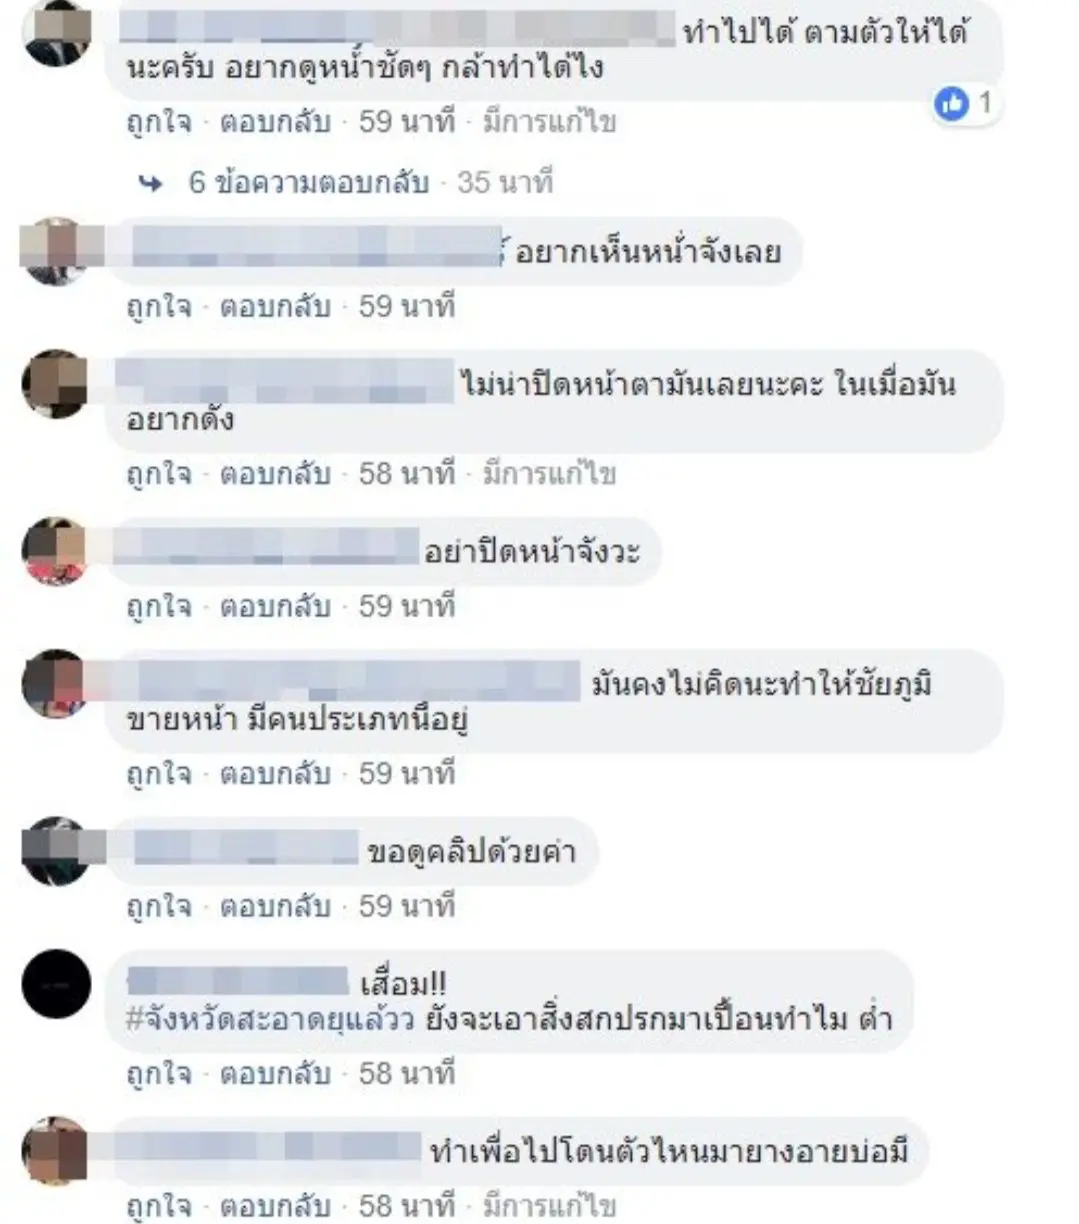View edit history on 'ไม่น่าปิดหน้าตา' comment

[549, 473]
